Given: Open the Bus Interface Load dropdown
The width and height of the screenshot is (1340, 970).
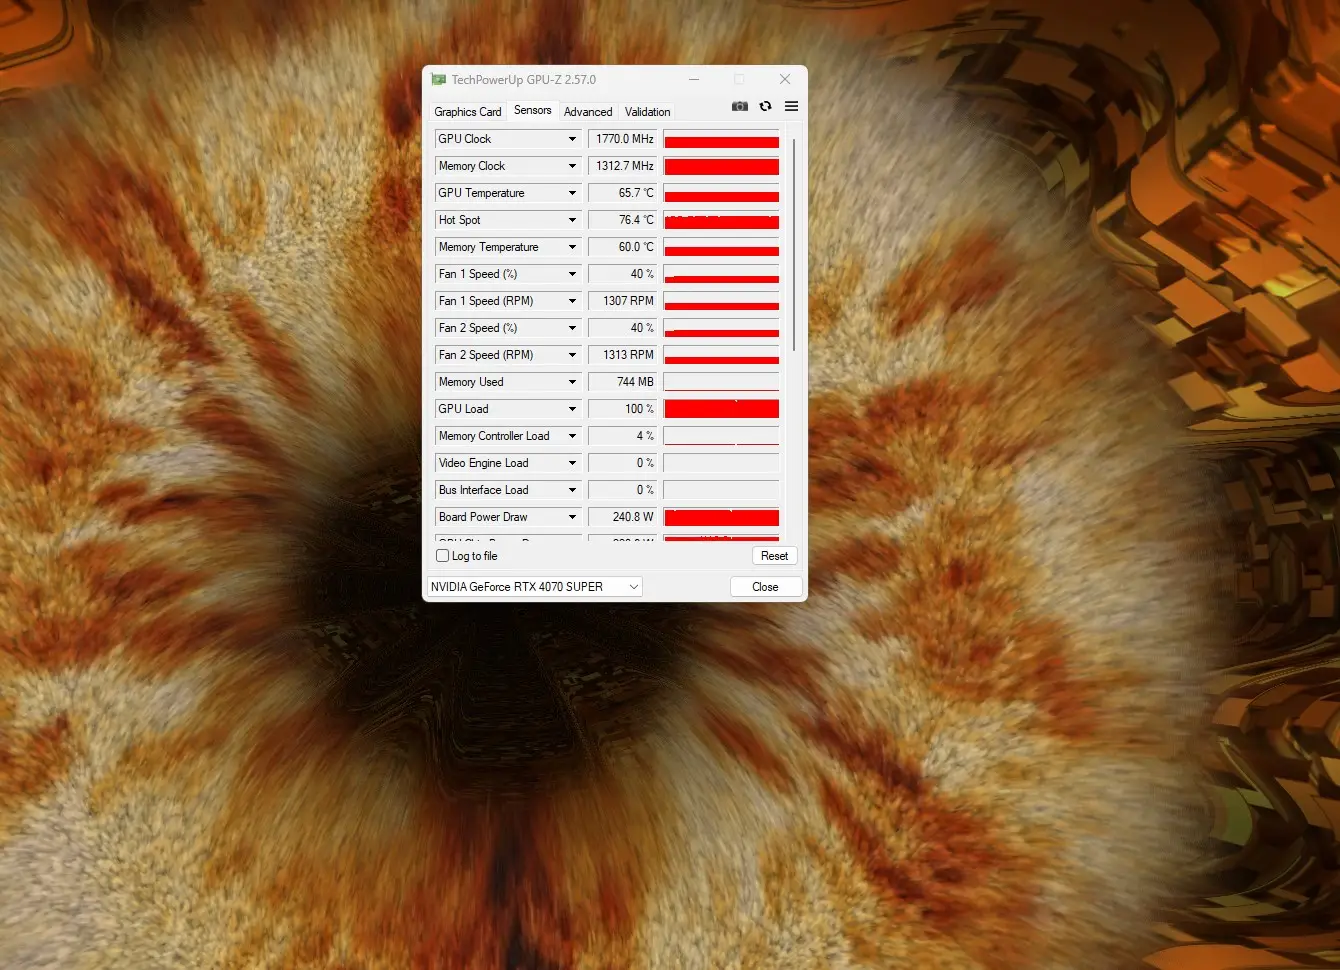Looking at the screenshot, I should (x=572, y=490).
